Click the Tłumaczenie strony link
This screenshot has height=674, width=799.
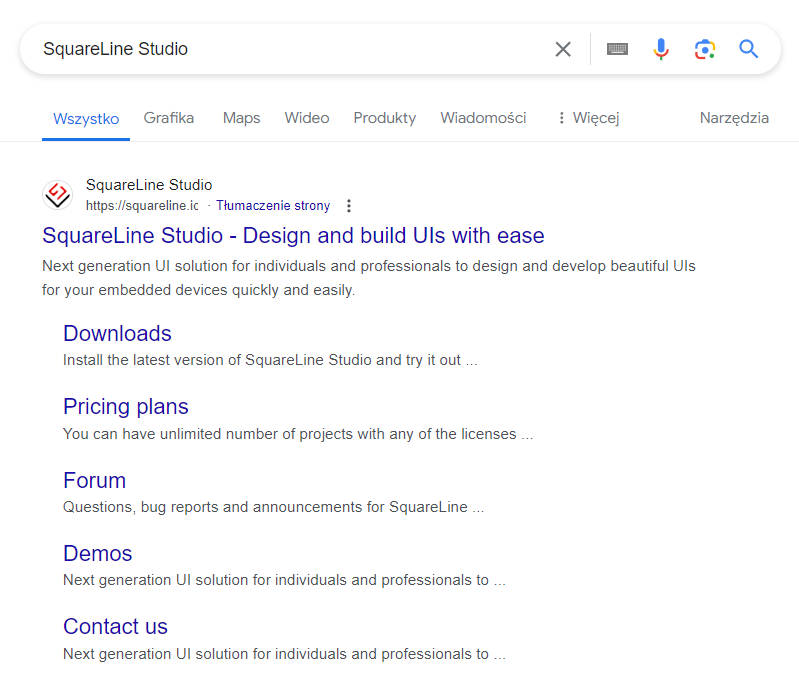(x=273, y=206)
